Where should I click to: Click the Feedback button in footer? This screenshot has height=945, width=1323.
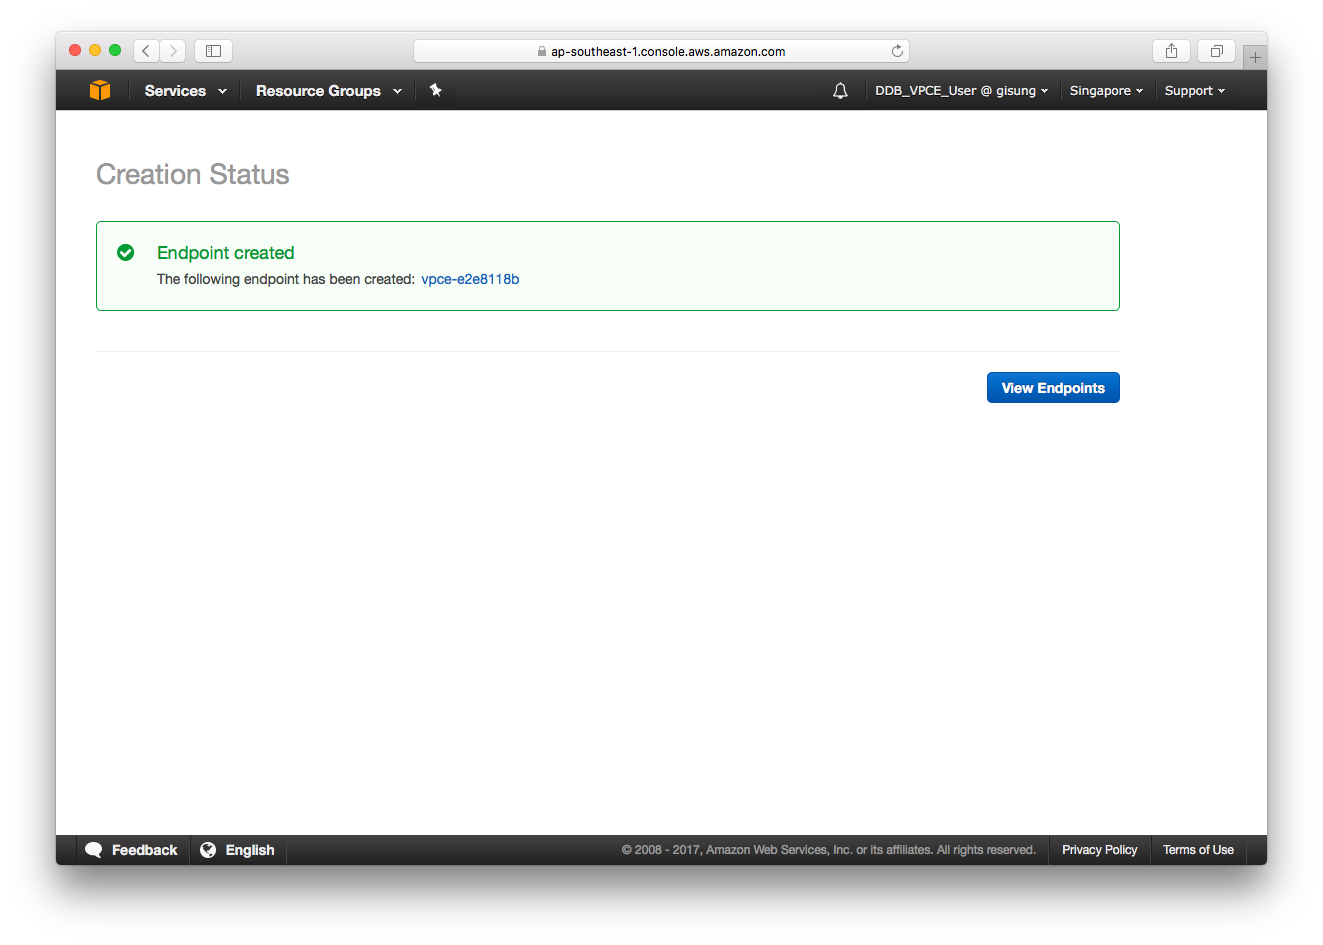133,850
